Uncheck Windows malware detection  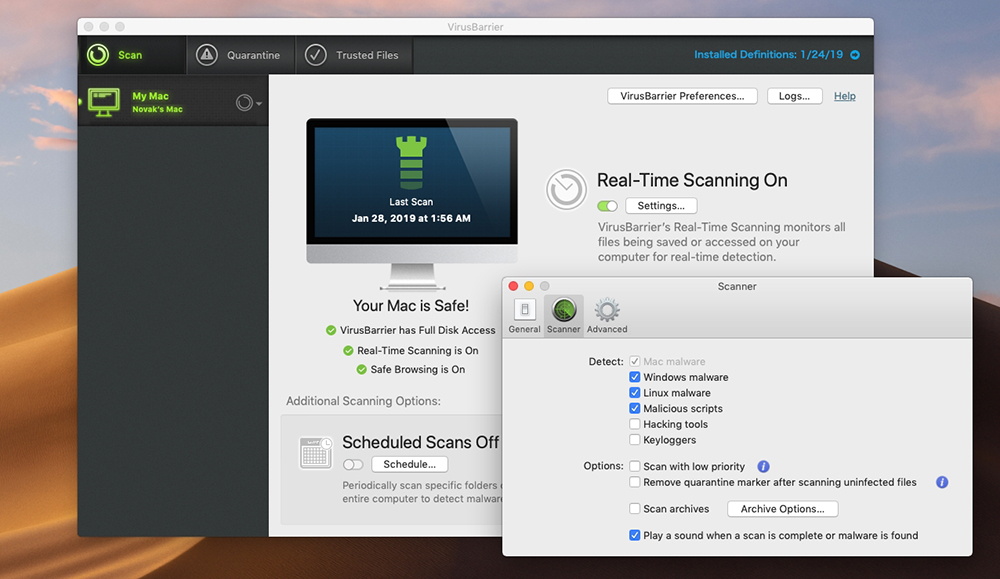point(635,377)
